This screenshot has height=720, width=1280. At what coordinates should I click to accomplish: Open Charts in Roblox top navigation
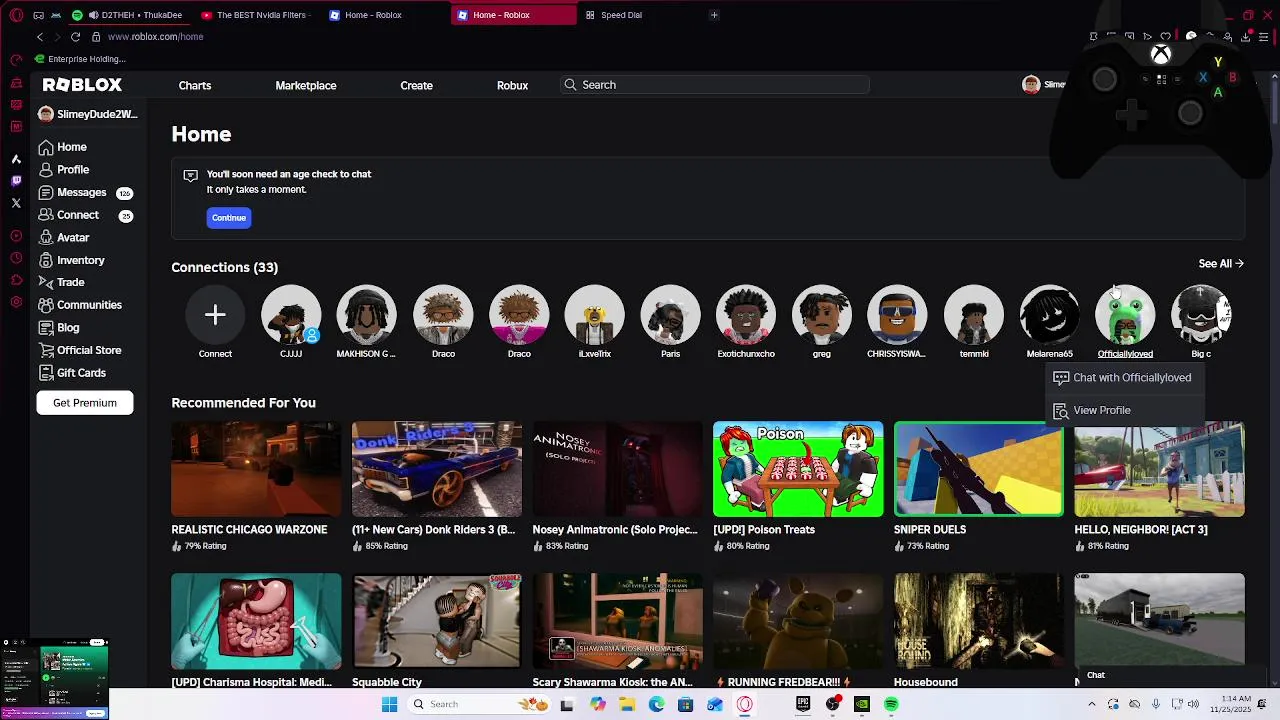tap(195, 85)
